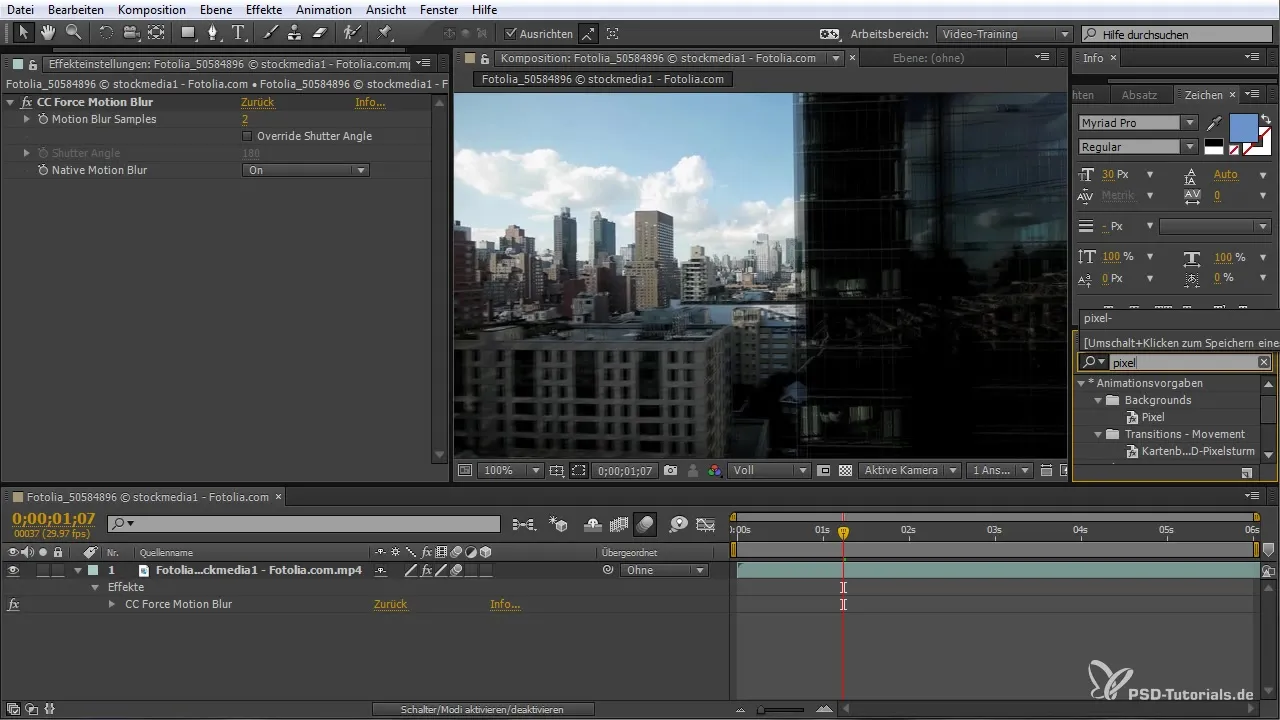Expand the Motion Blur Samples property
Screen dimensions: 1280x720
(27, 119)
